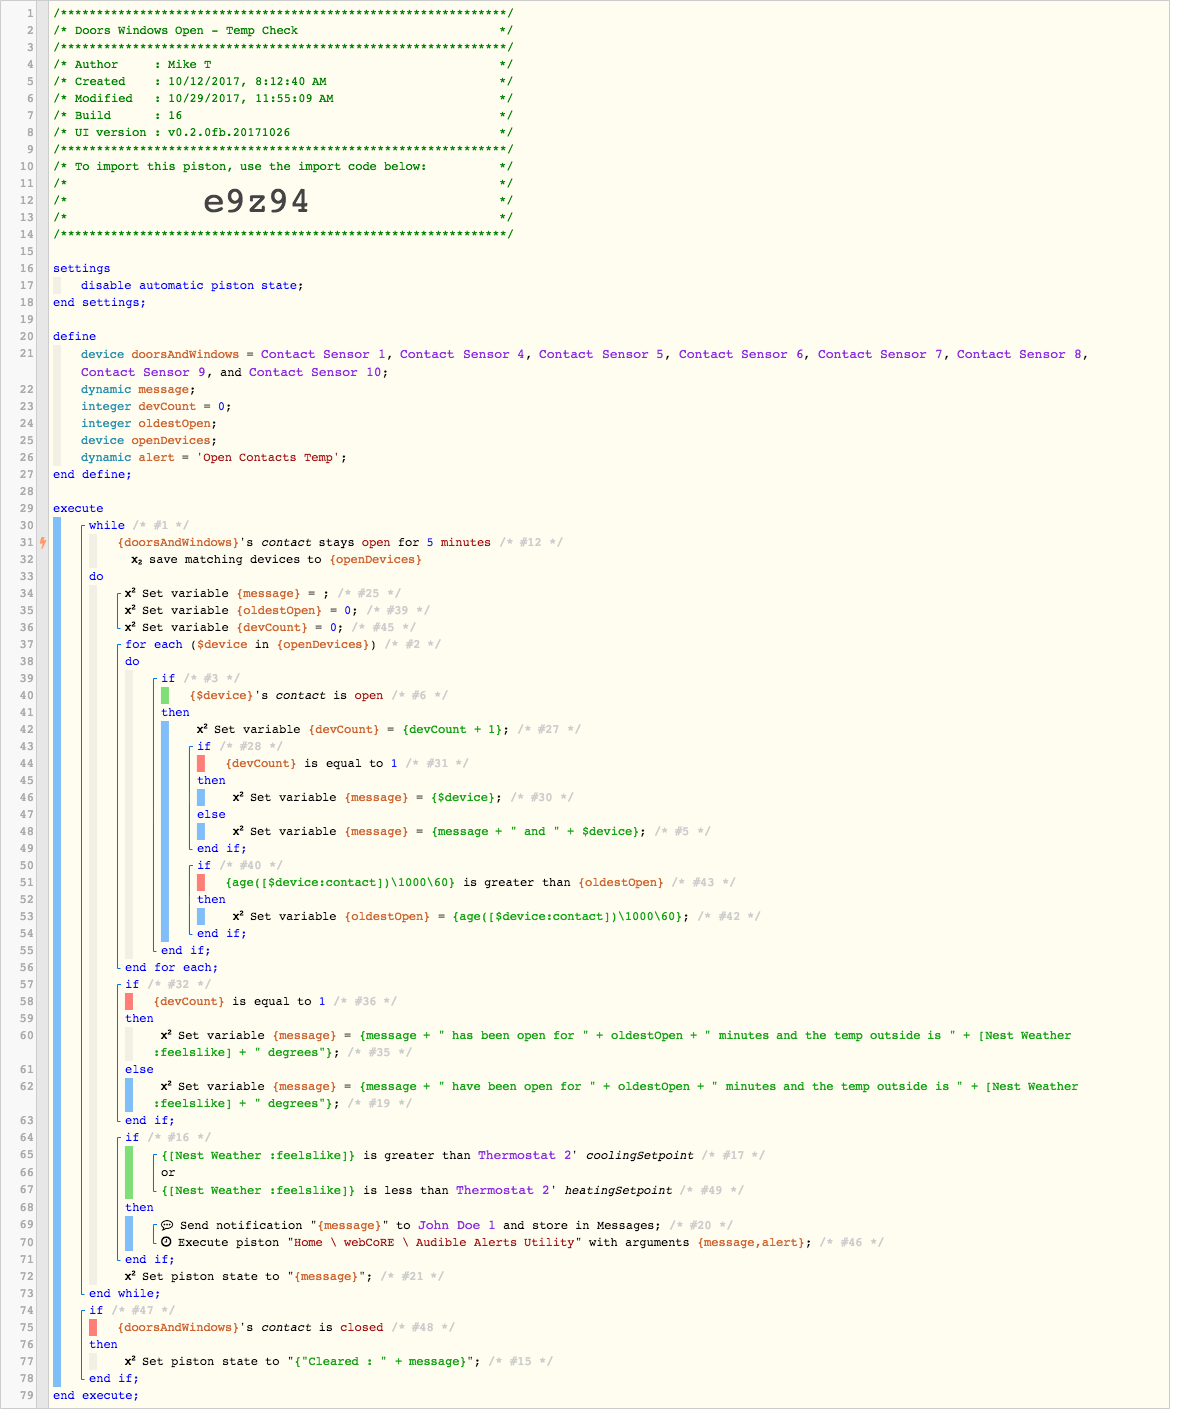Viewport: 1178px width, 1417px height.
Task: Click John Doe 1 in the Send notification line
Action: 457,1225
